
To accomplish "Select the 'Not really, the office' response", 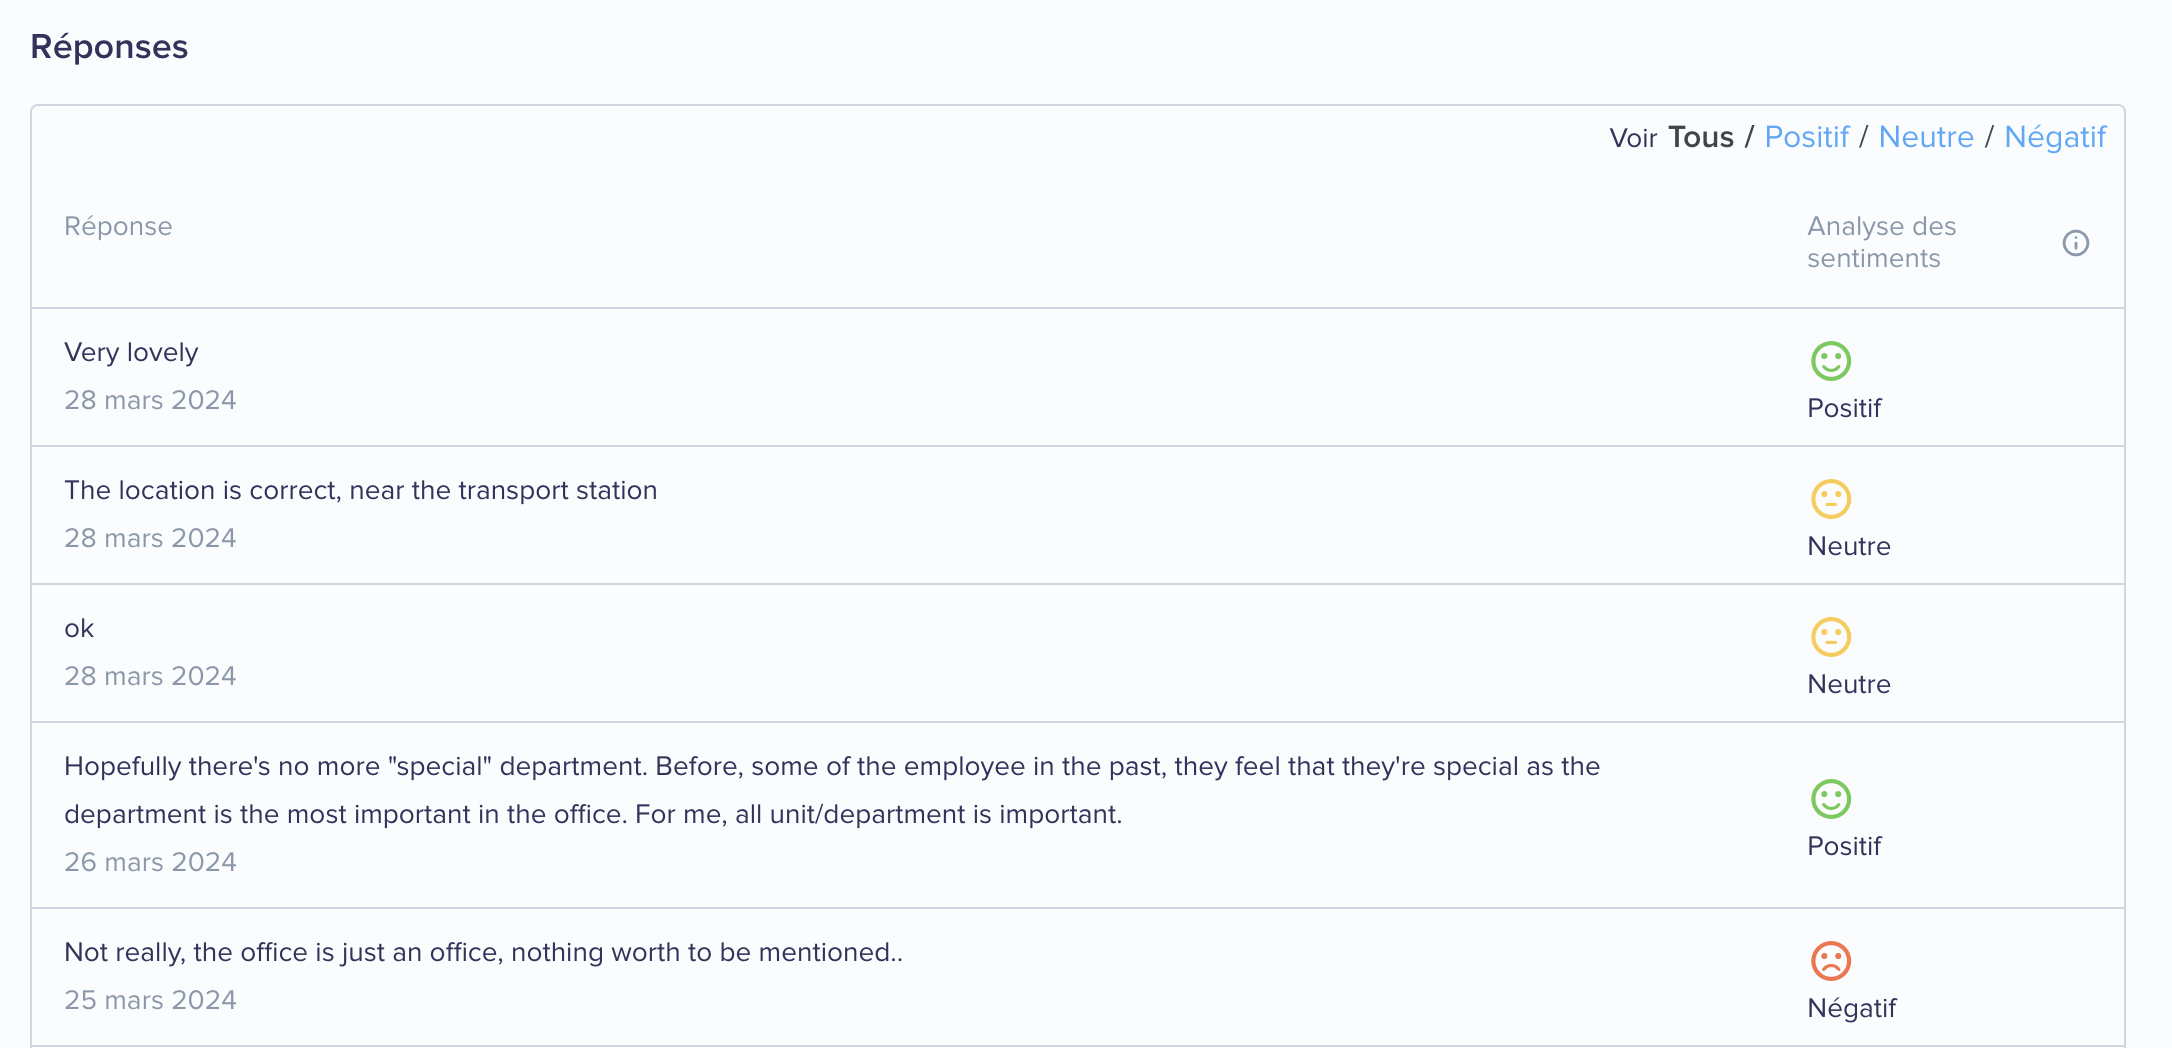I will click(483, 952).
